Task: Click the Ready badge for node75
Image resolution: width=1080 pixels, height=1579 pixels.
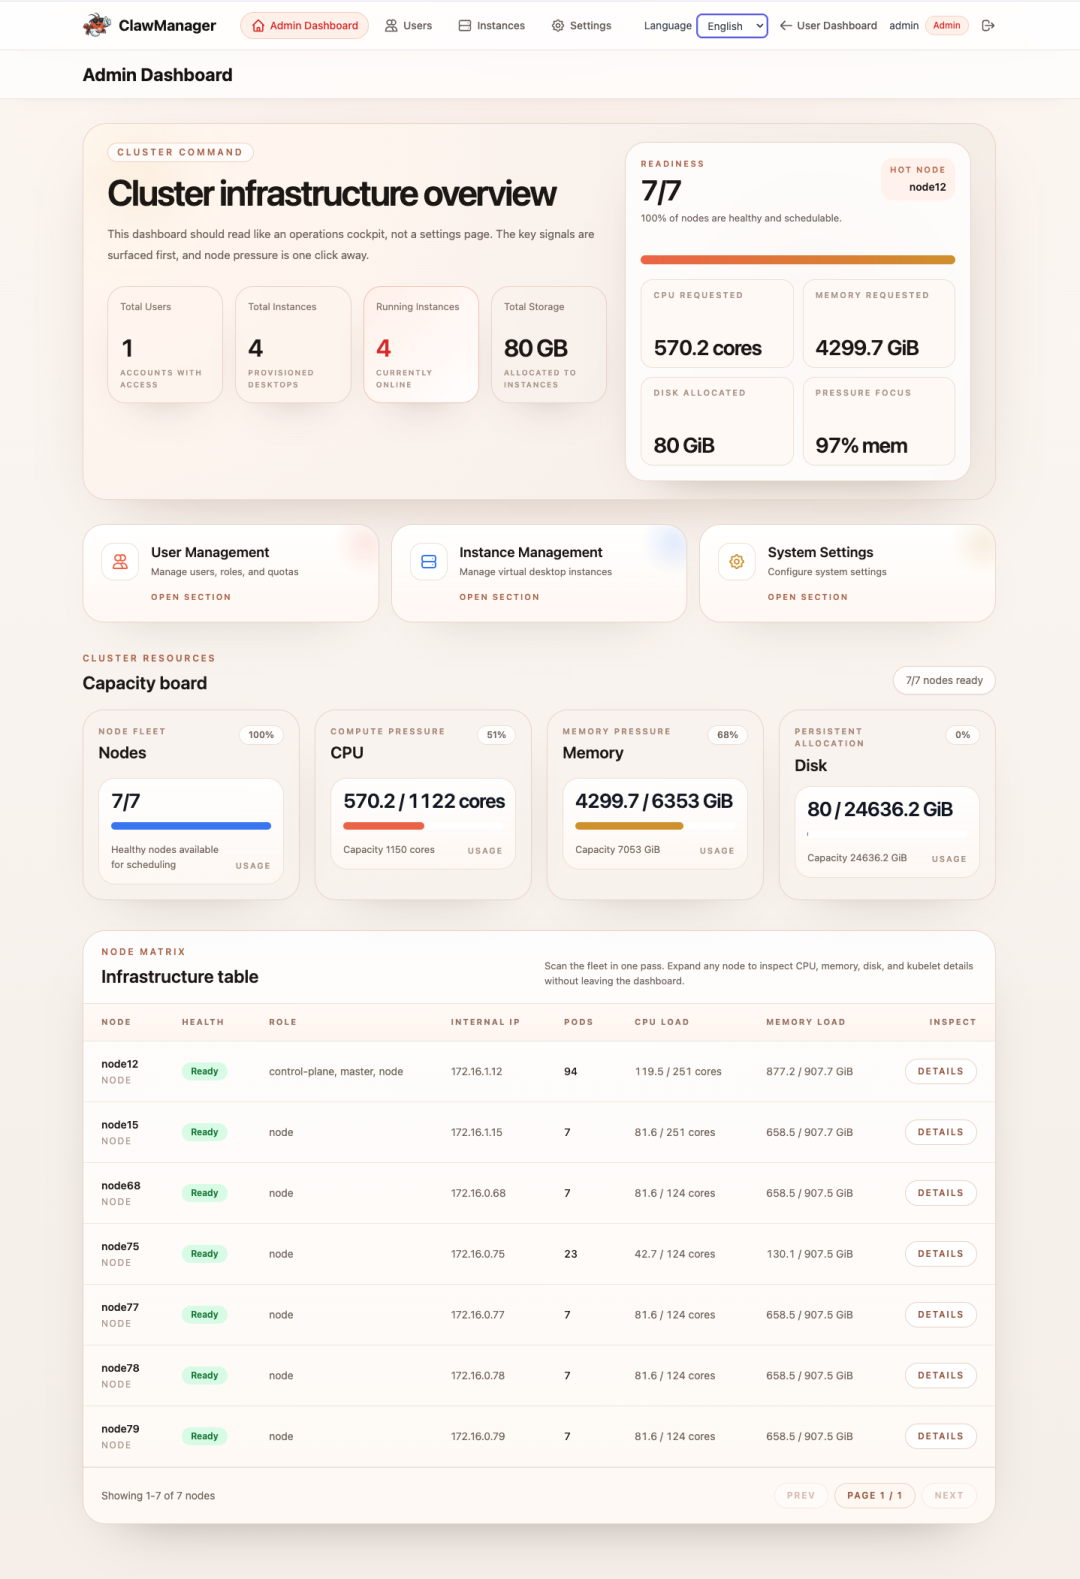Action: pos(204,1254)
